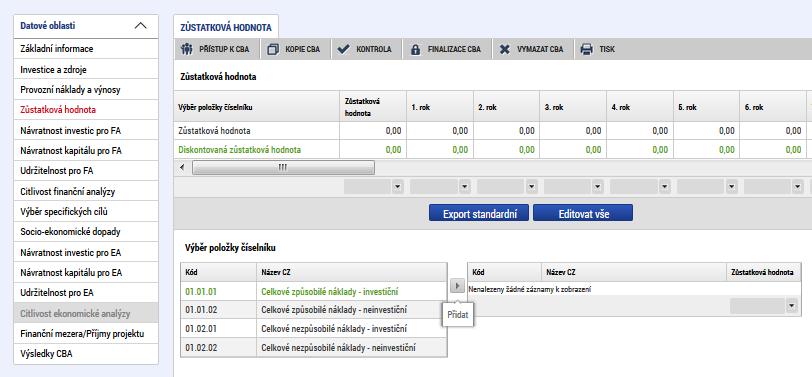Screen dimensions: 812x377
Task: Open Finanční mezera/Příjmy projektu
Action: pyautogui.click(x=86, y=334)
